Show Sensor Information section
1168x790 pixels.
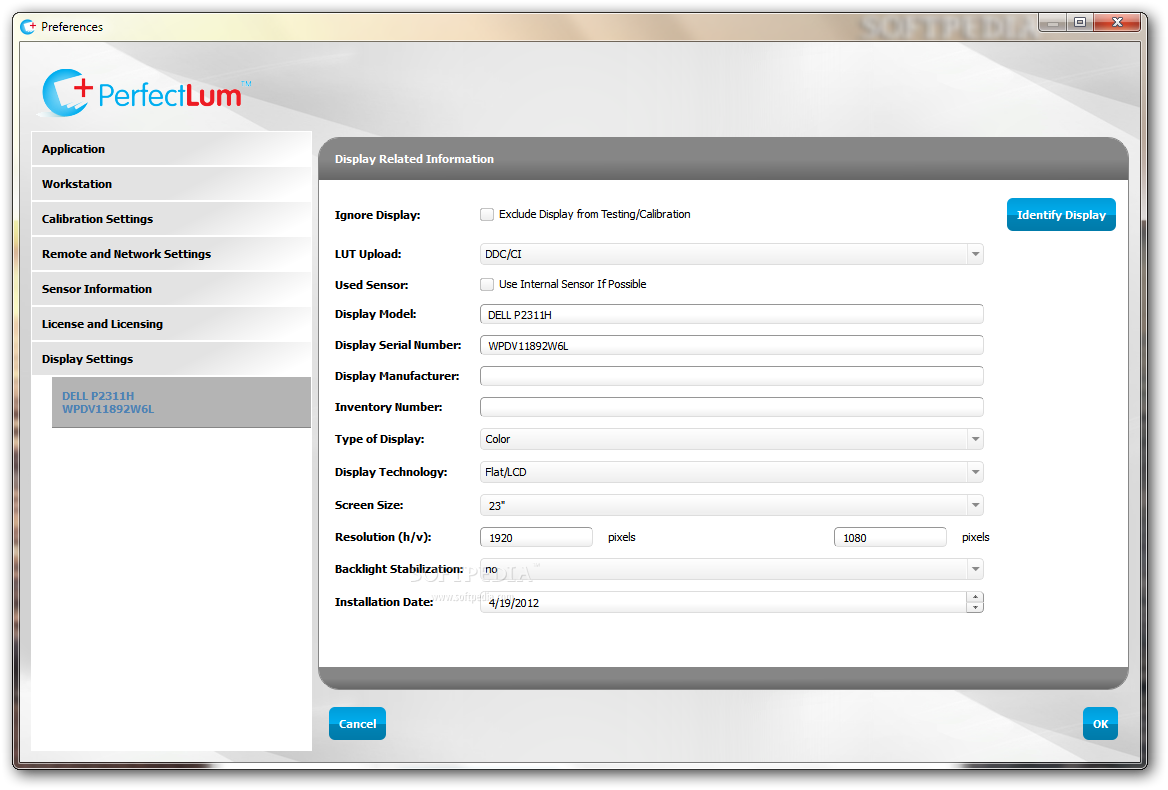171,289
